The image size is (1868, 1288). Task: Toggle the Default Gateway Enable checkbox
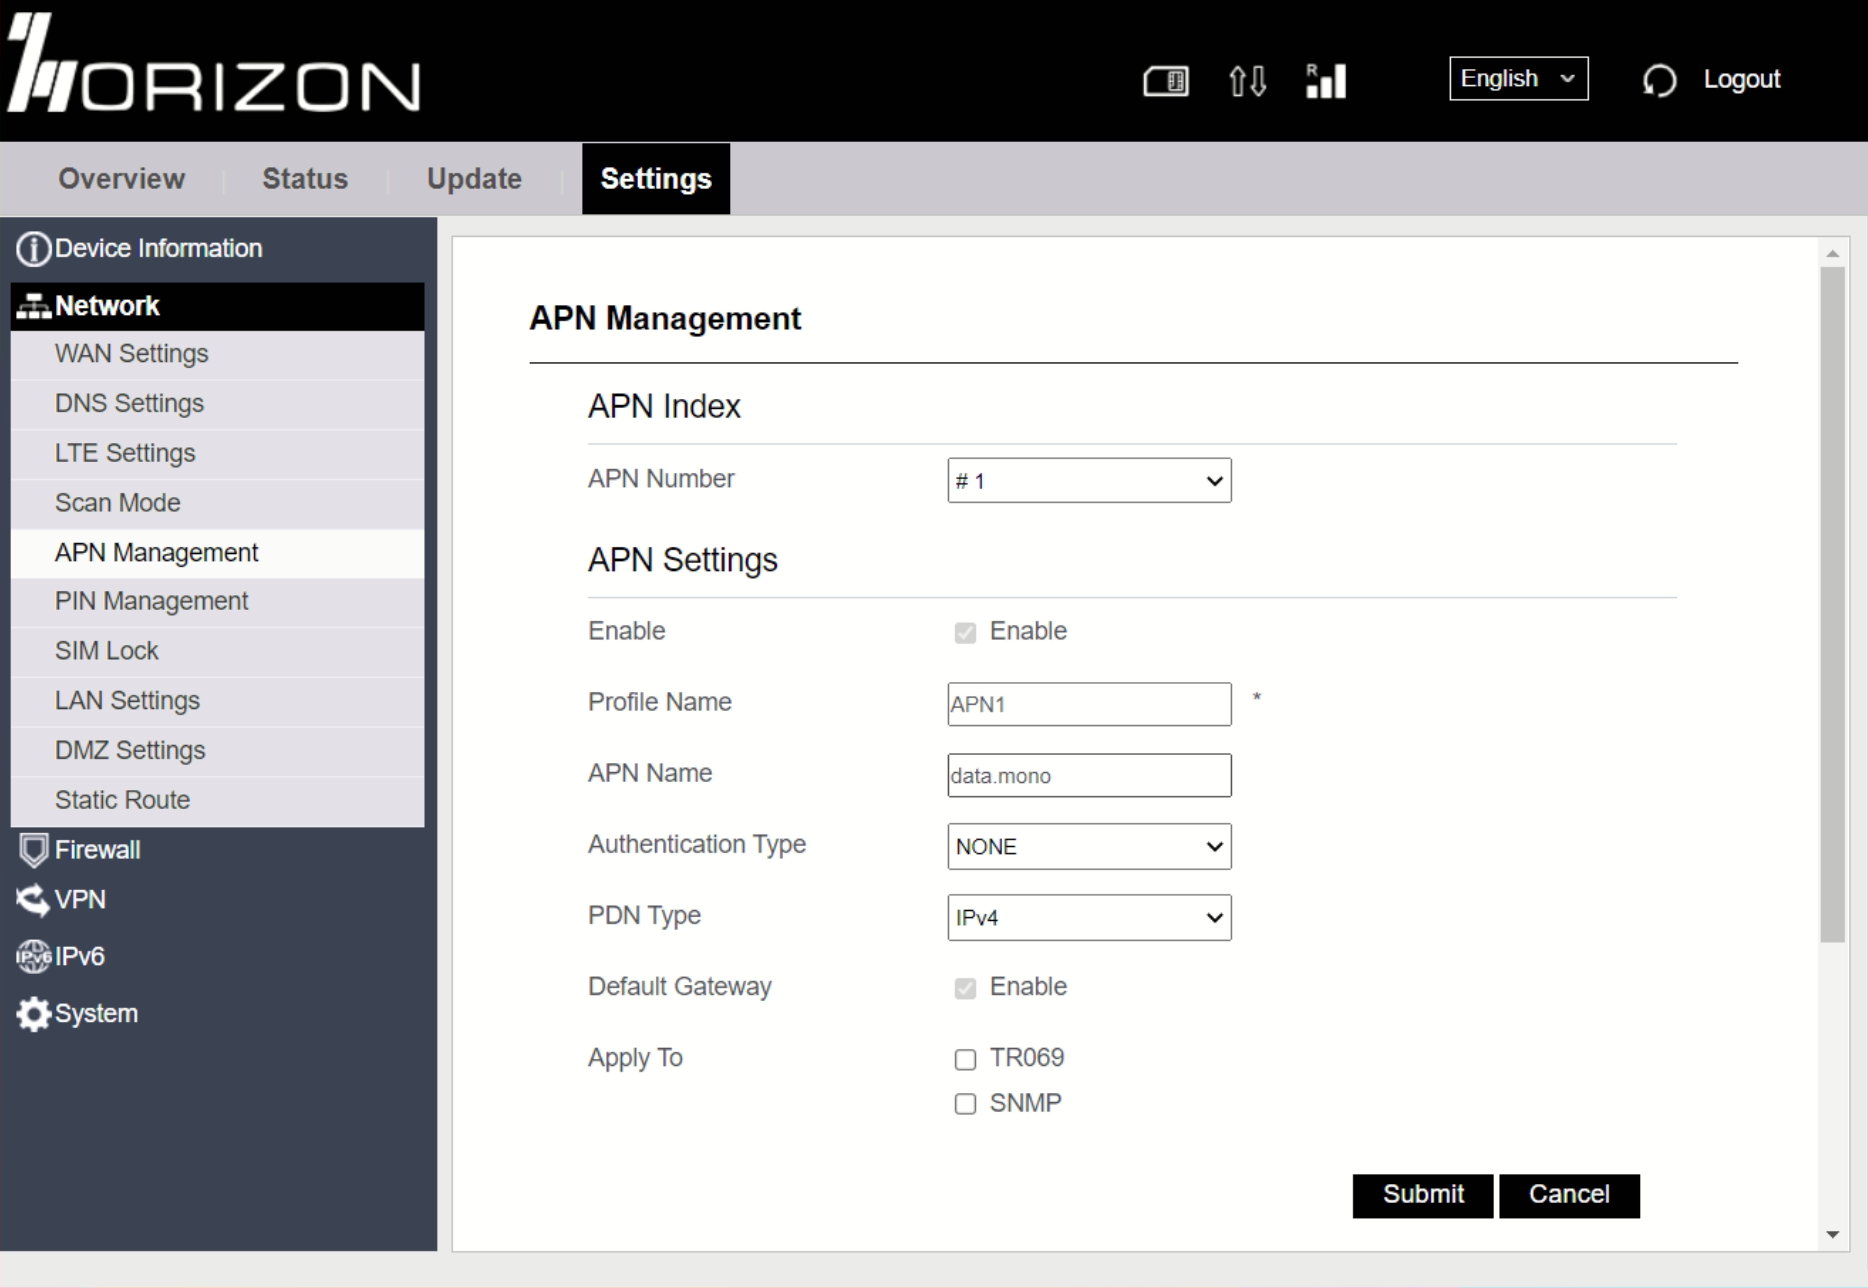pyautogui.click(x=965, y=988)
